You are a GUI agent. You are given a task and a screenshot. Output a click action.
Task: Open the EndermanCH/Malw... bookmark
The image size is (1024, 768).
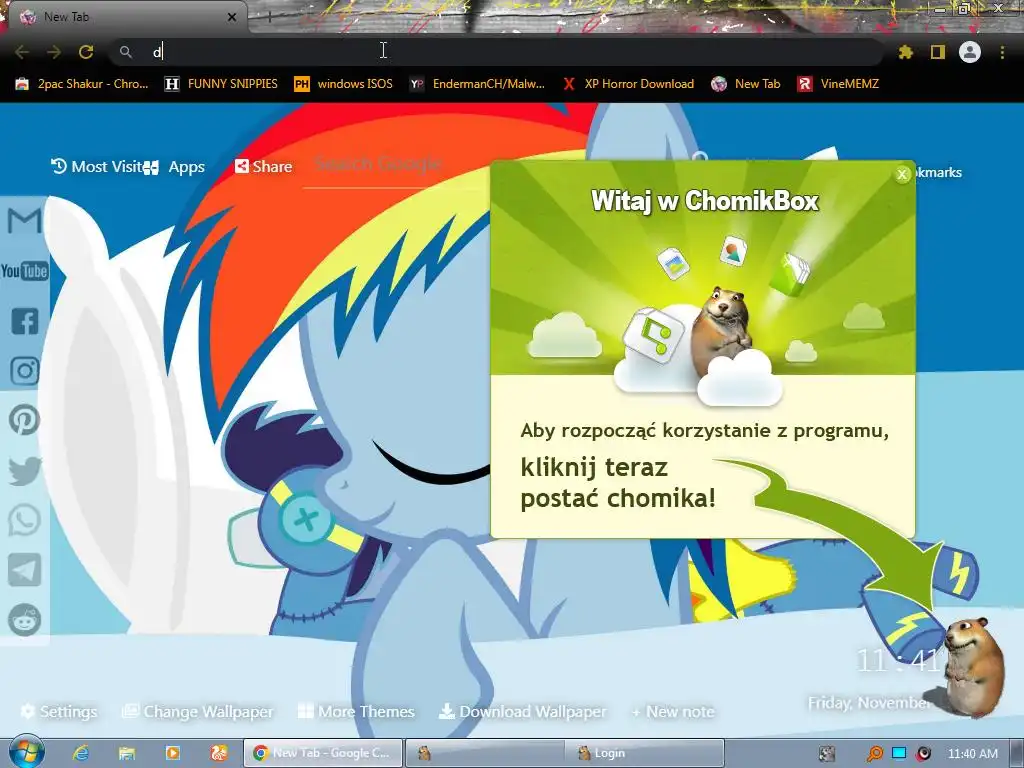coord(477,84)
